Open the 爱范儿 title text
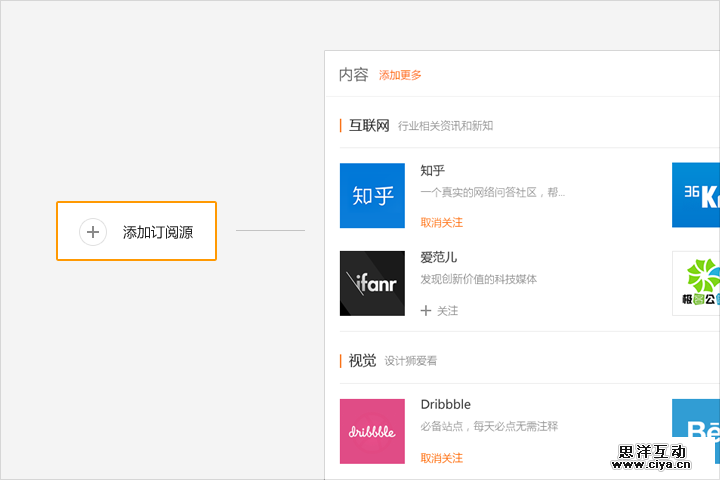The height and width of the screenshot is (480, 720). coord(438,257)
